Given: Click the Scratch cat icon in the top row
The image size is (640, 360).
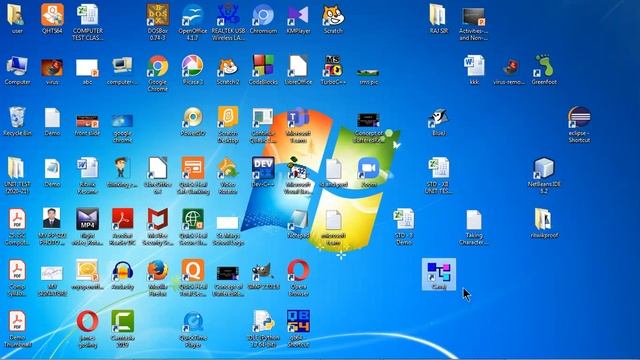Looking at the screenshot, I should click(x=333, y=16).
